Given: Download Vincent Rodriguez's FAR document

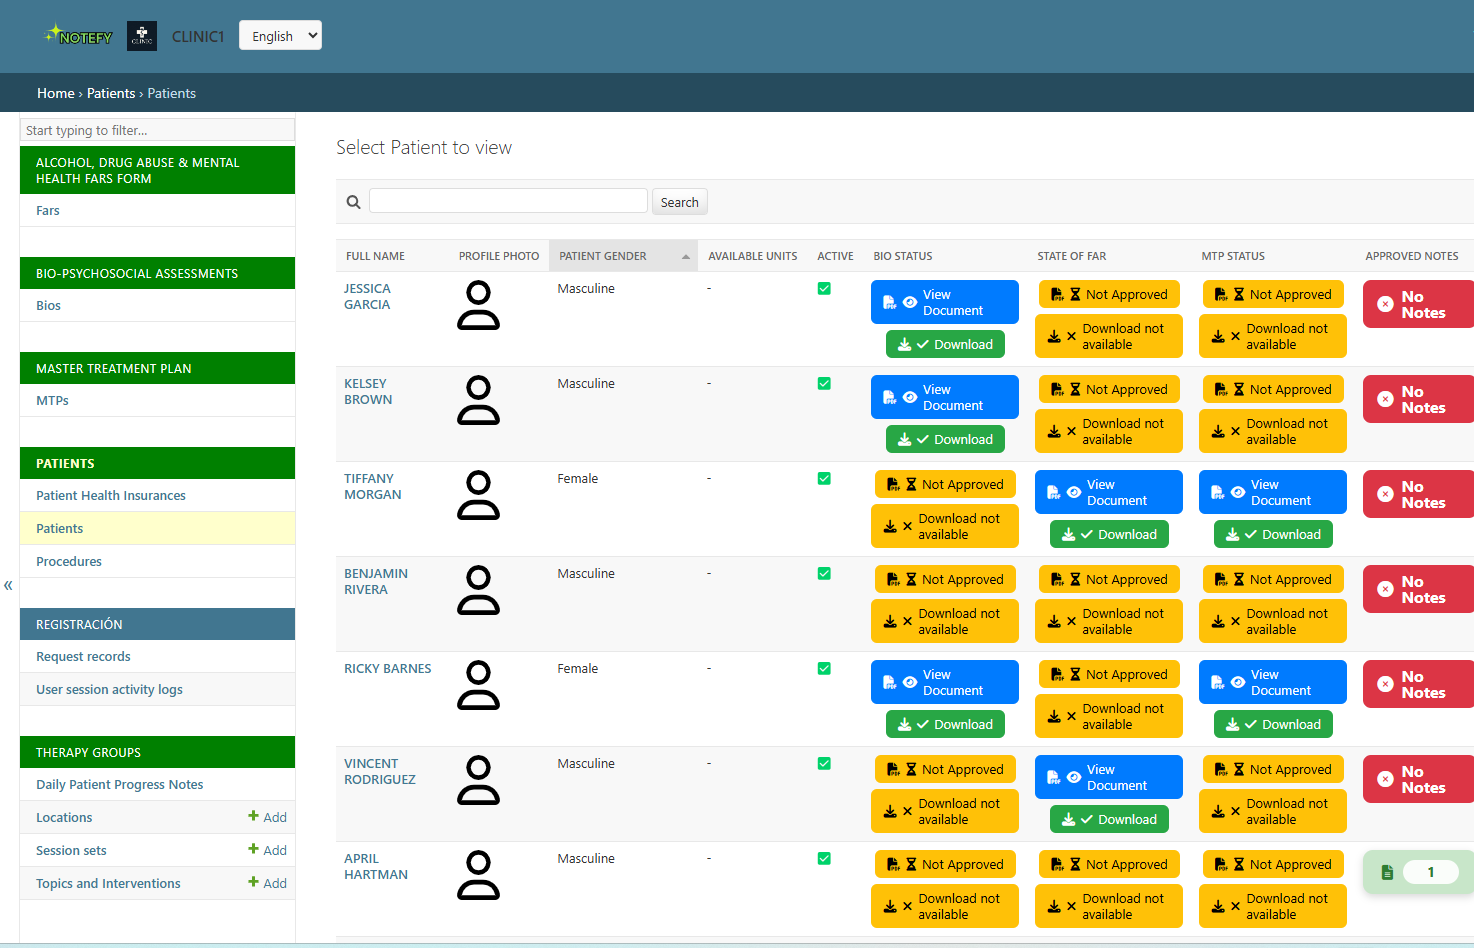Looking at the screenshot, I should [1109, 819].
